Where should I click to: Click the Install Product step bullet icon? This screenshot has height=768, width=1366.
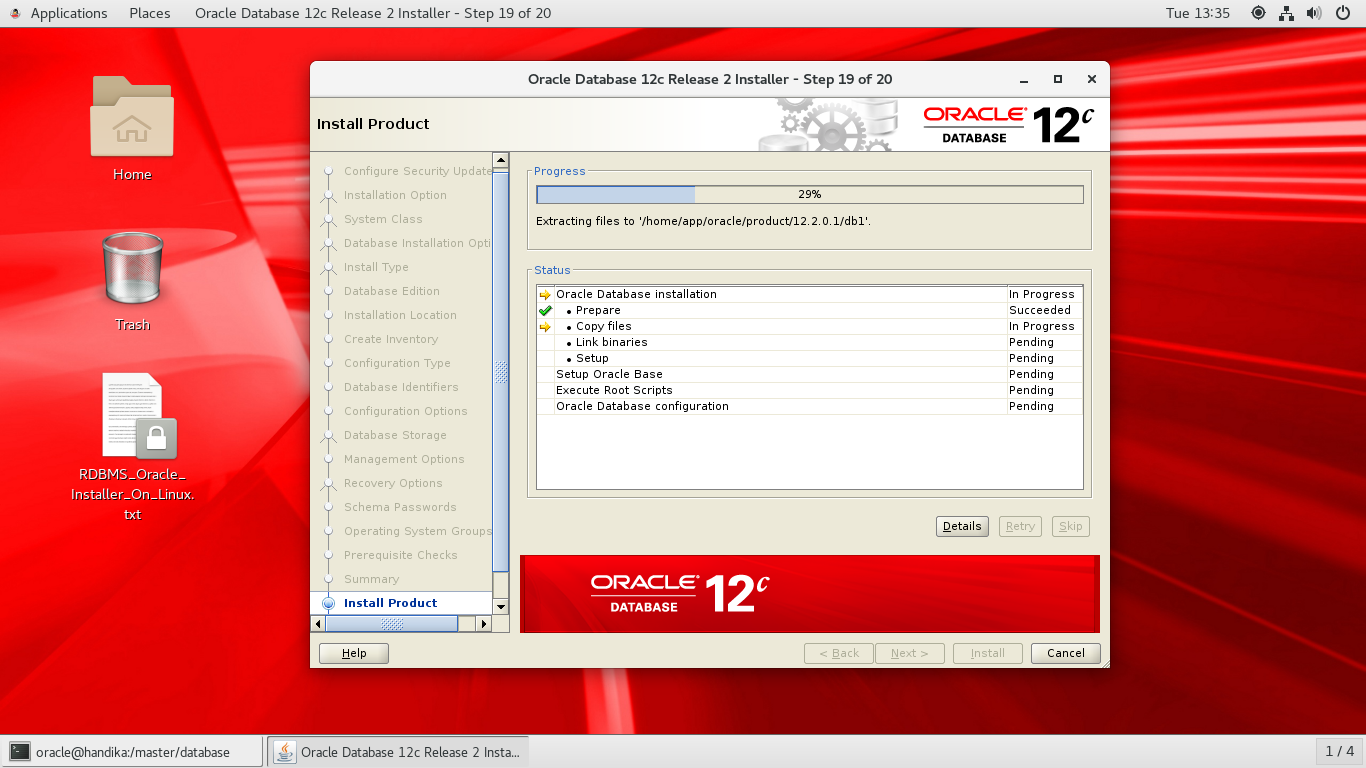328,603
